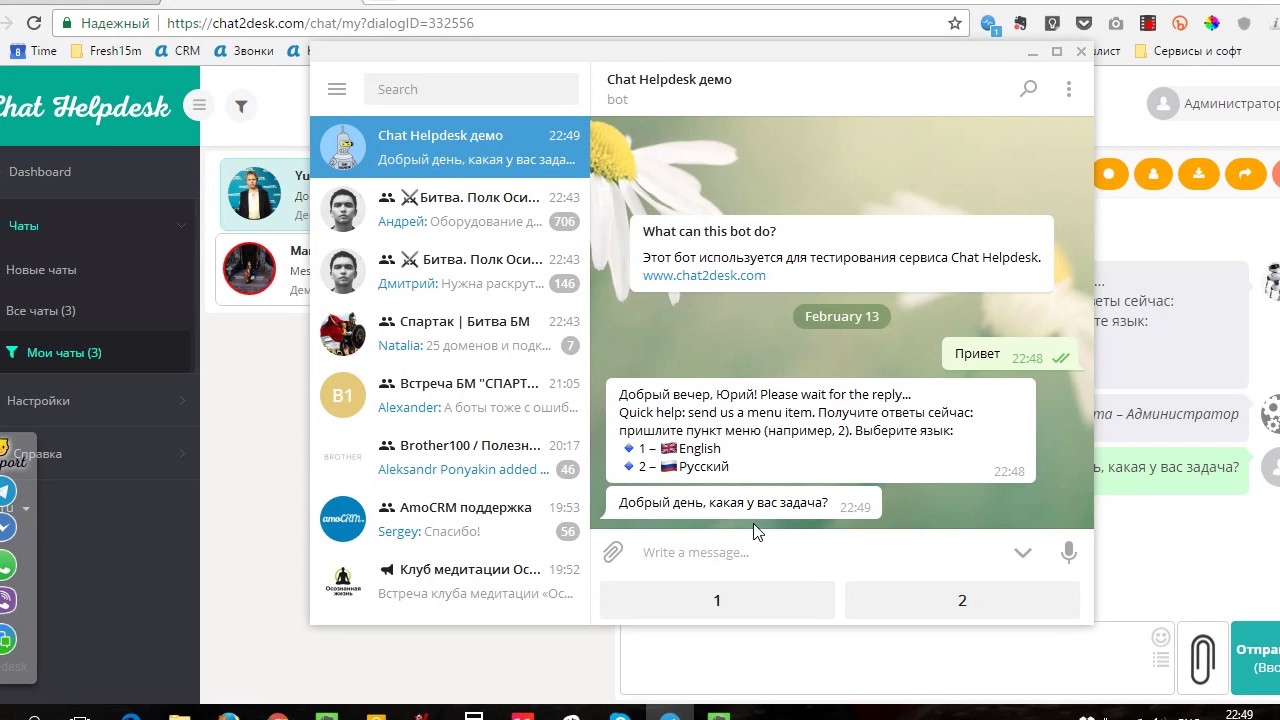The height and width of the screenshot is (720, 1280).
Task: Bookmark page with the star icon
Action: click(x=955, y=23)
